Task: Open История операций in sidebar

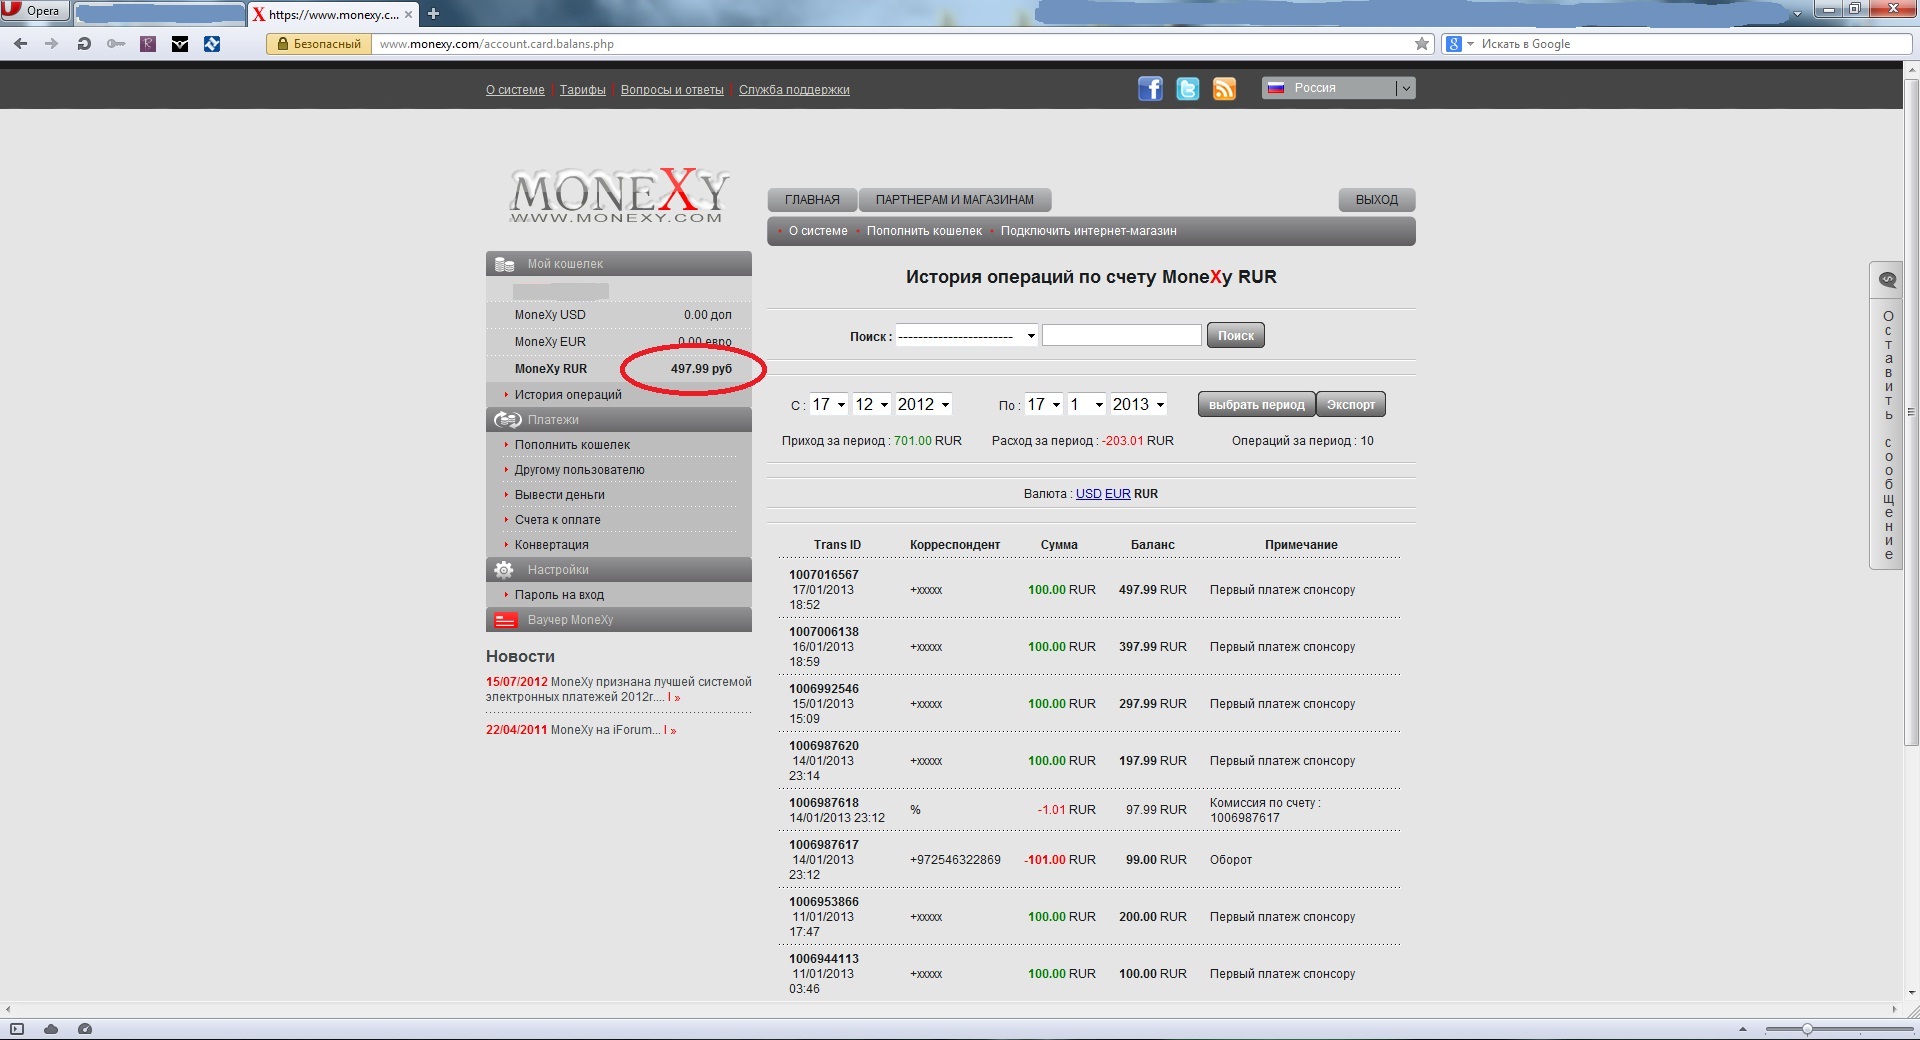Action: coord(568,395)
